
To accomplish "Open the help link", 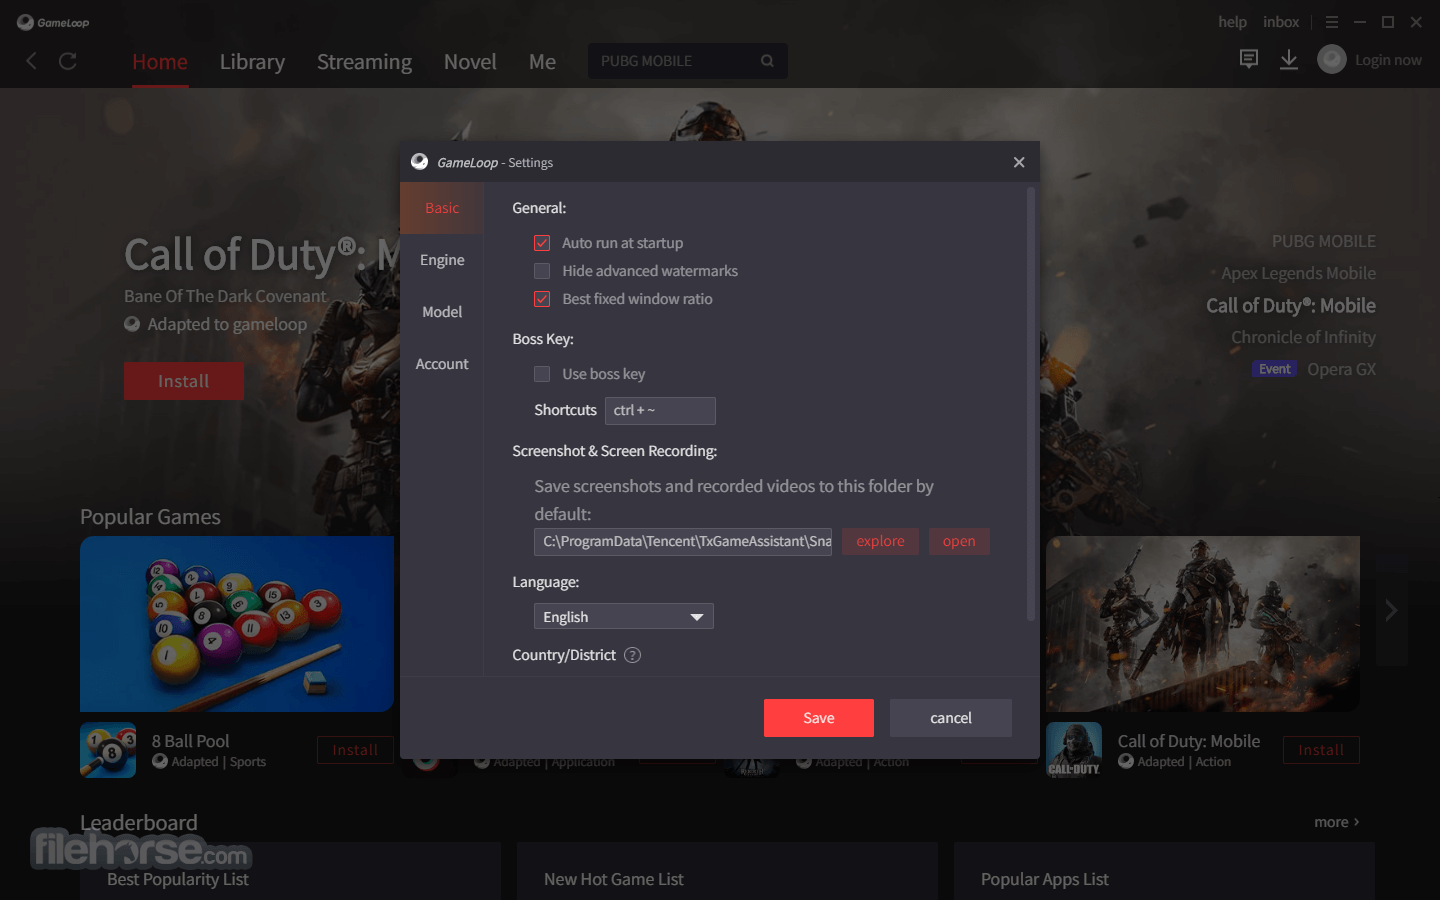I will pos(1232,22).
